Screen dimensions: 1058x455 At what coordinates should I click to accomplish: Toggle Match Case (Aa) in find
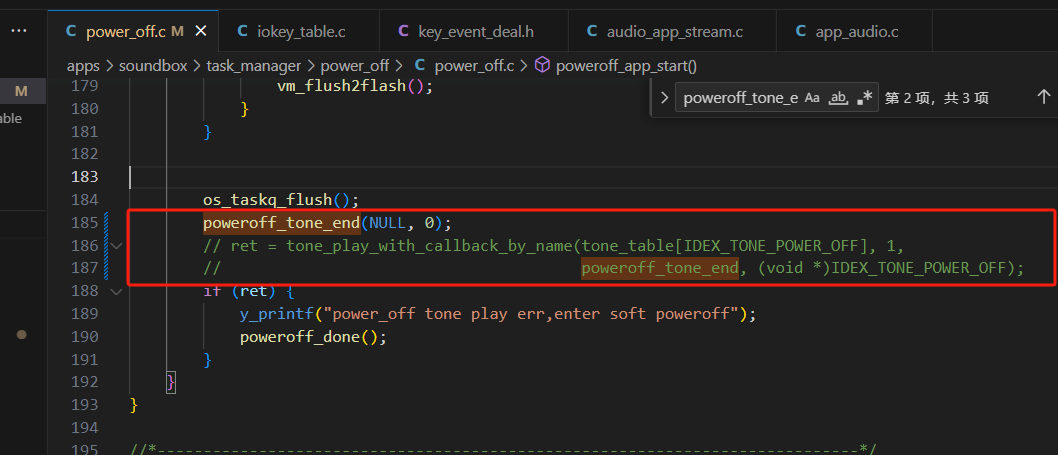(x=812, y=98)
